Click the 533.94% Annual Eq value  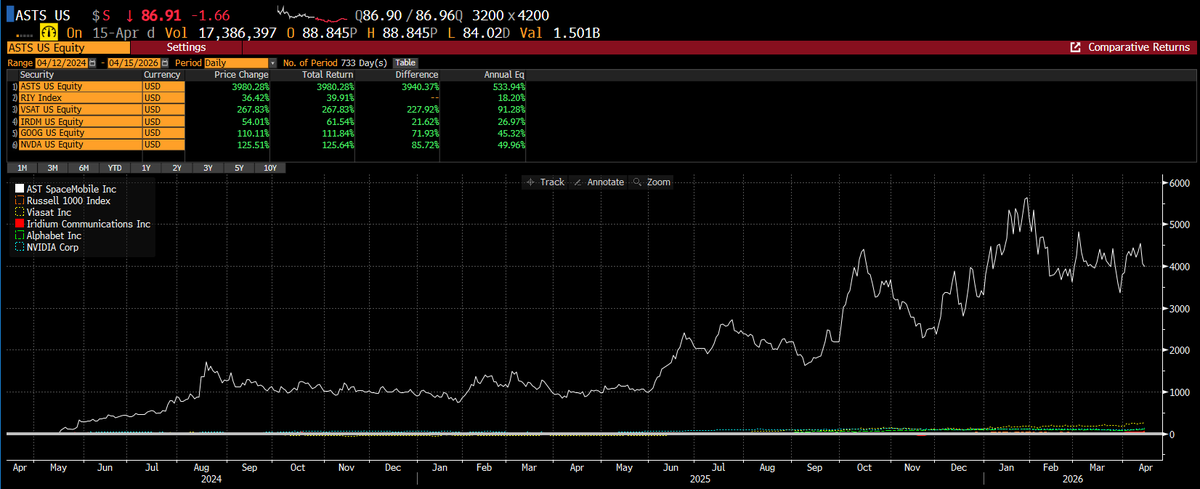pyautogui.click(x=507, y=87)
